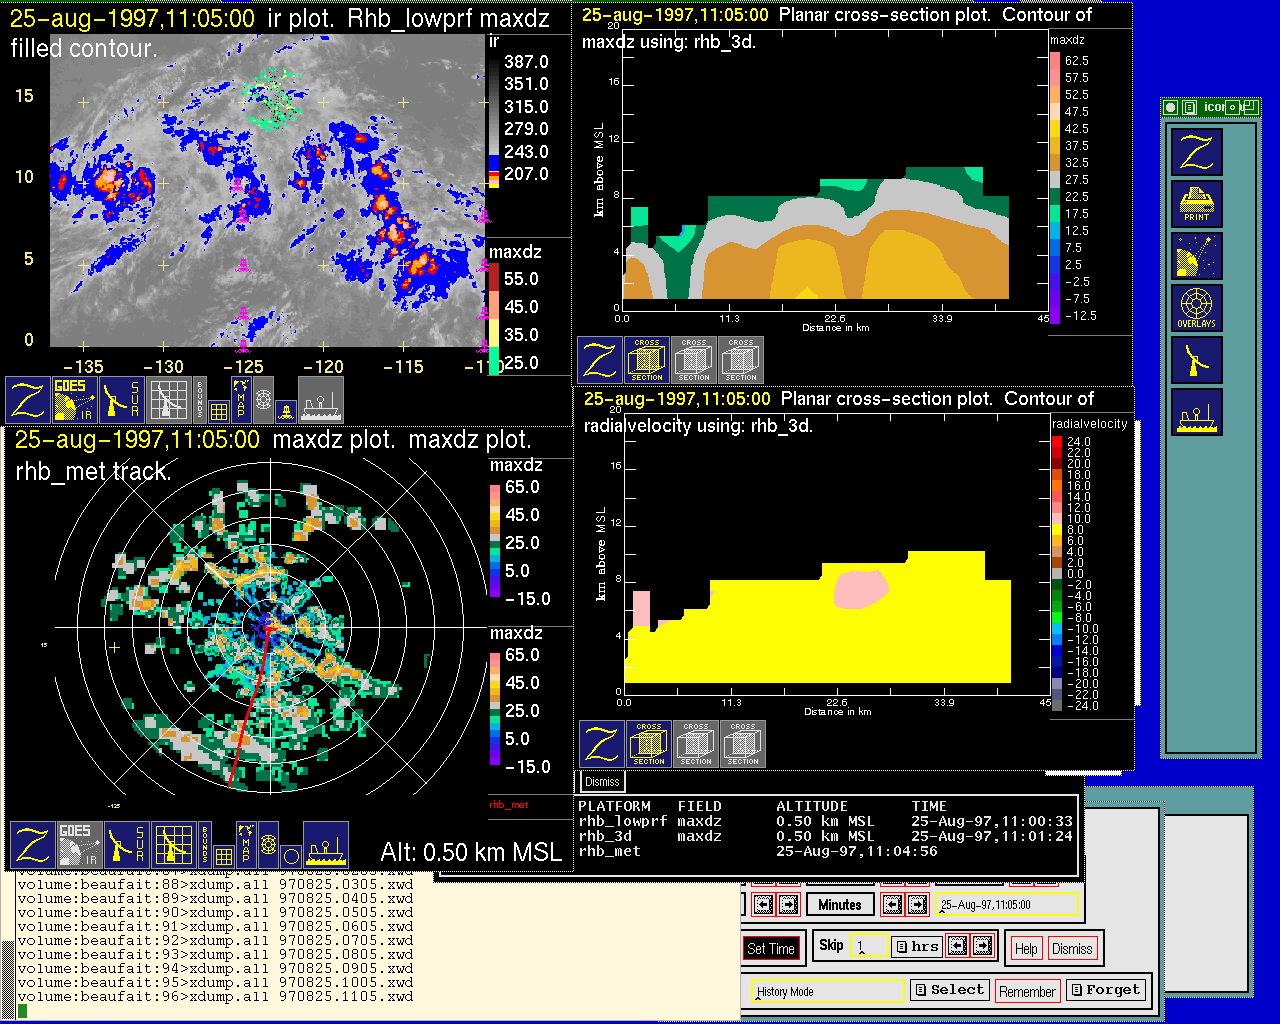Click the Z menu icon in the ir plot window
The height and width of the screenshot is (1024, 1280).
28,400
